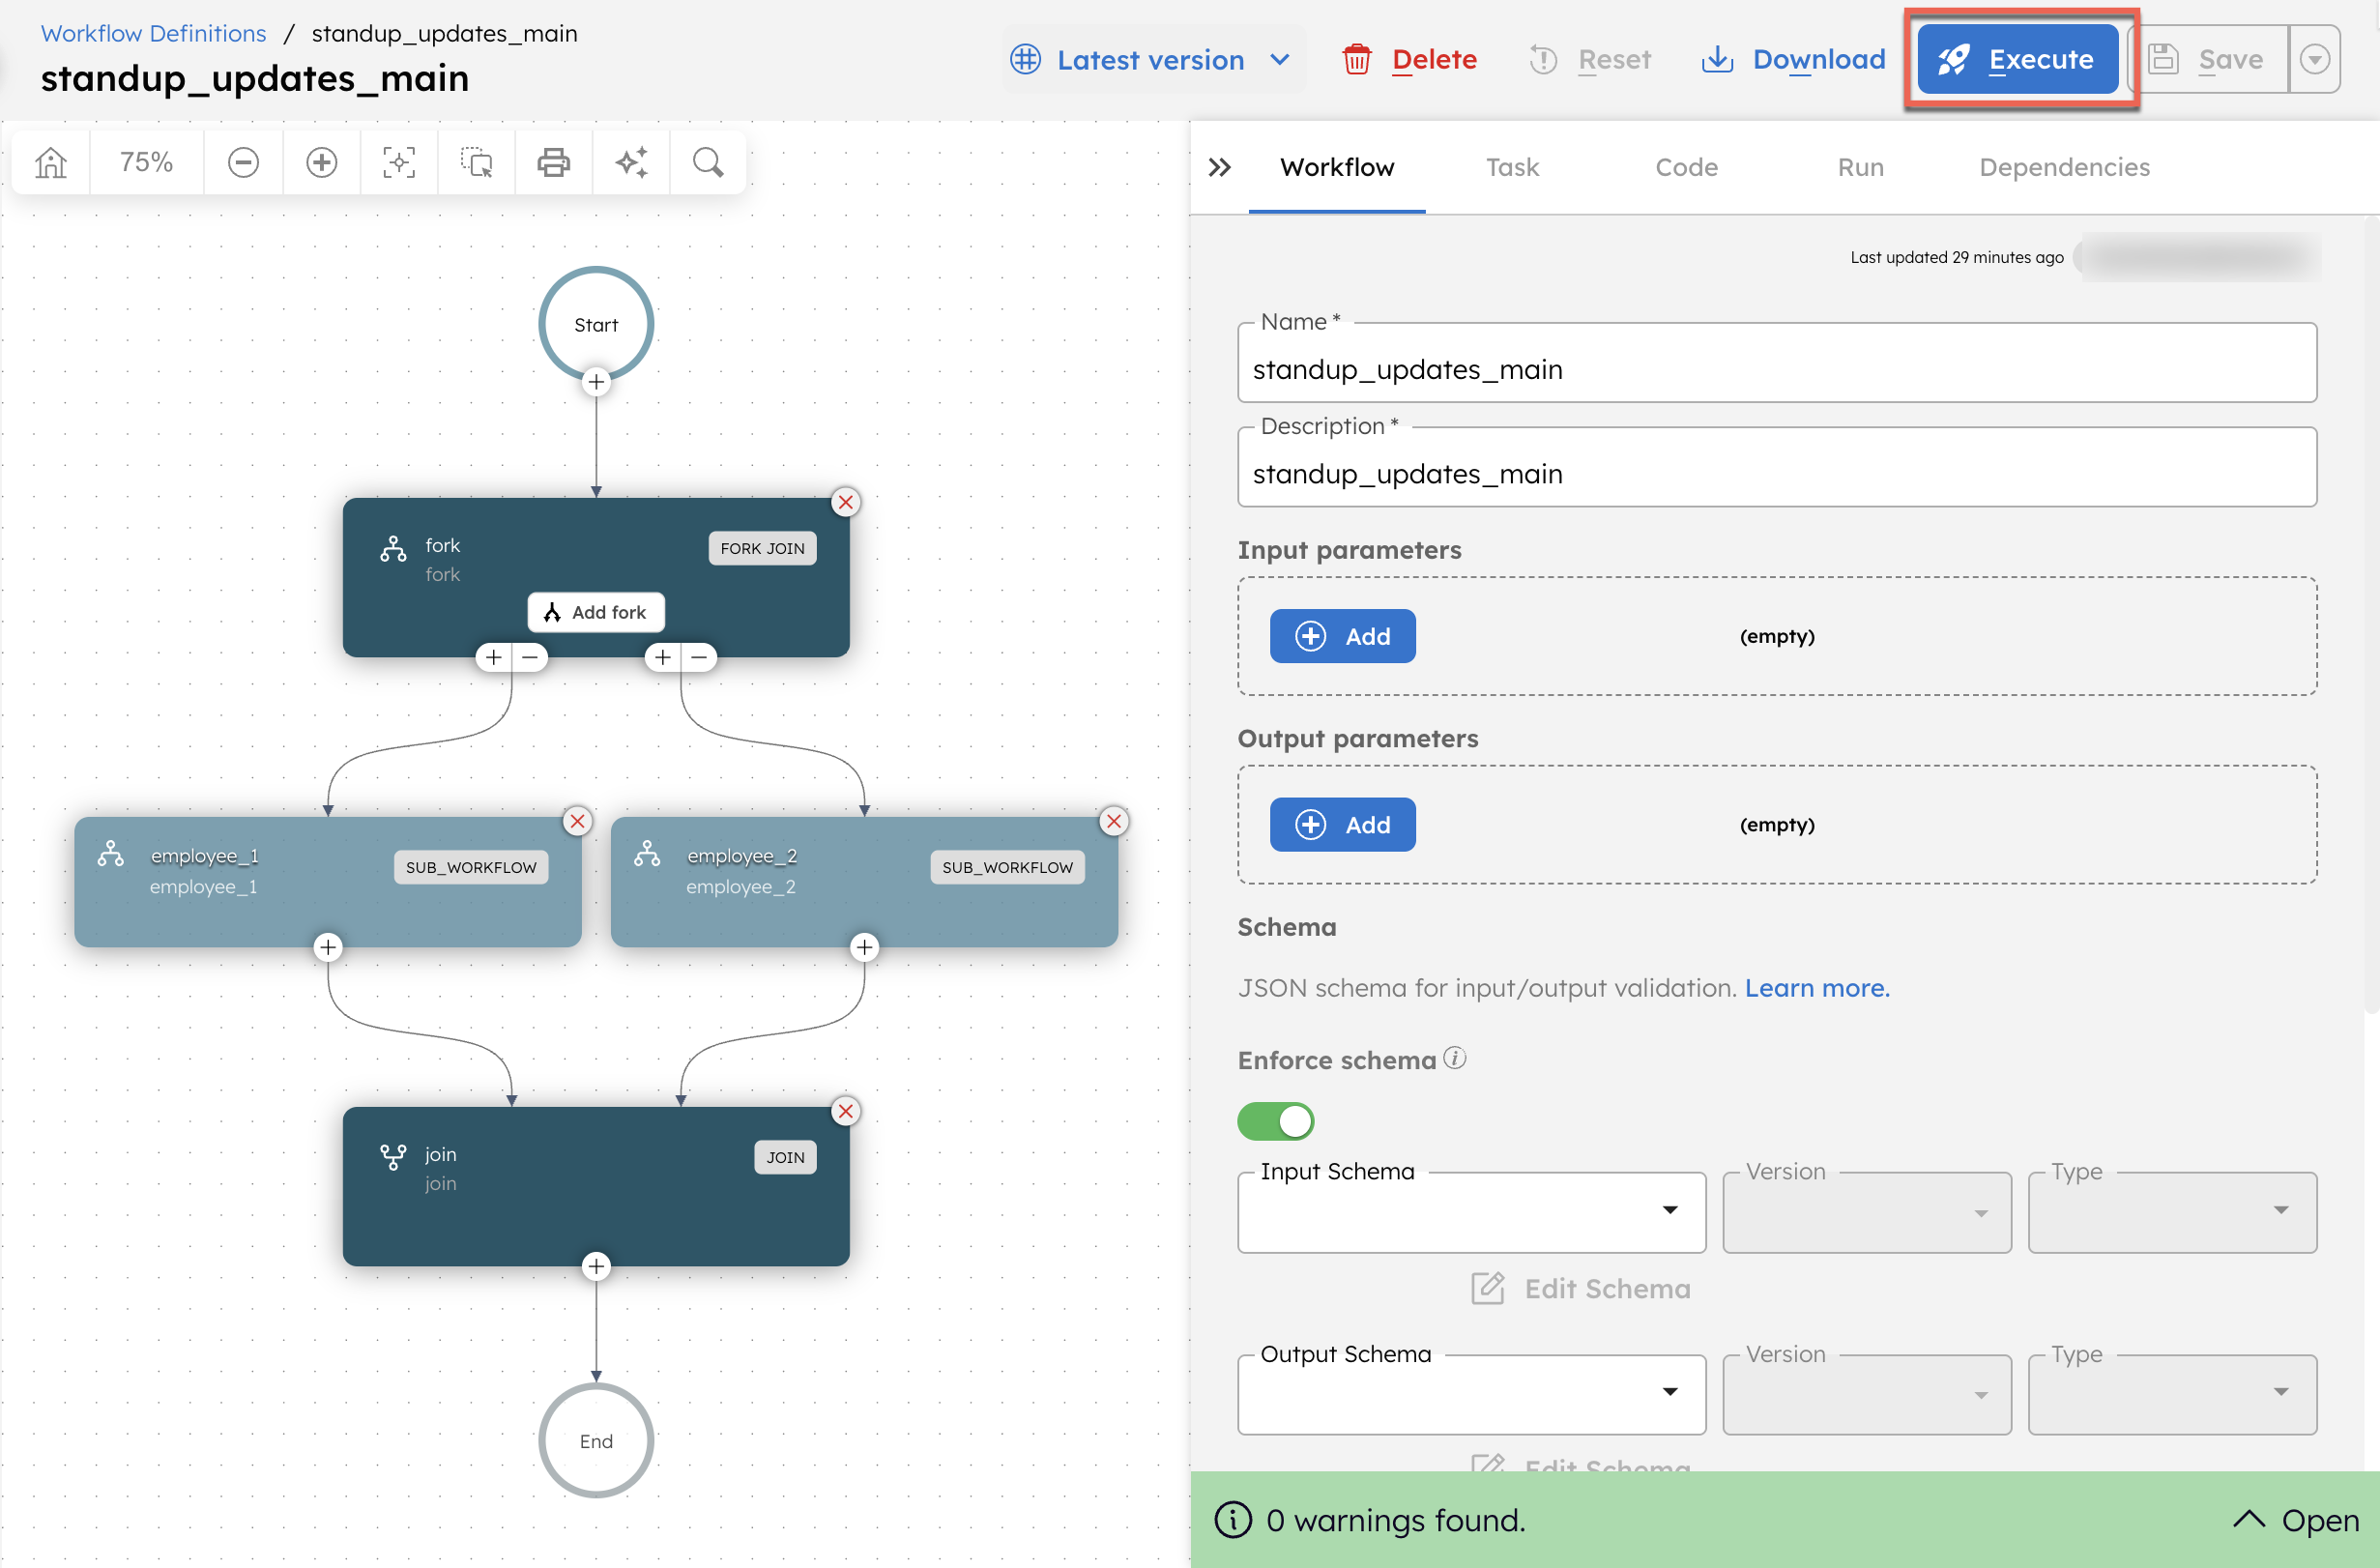This screenshot has height=1568, width=2380.
Task: Click the Execute button
Action: click(x=2018, y=60)
